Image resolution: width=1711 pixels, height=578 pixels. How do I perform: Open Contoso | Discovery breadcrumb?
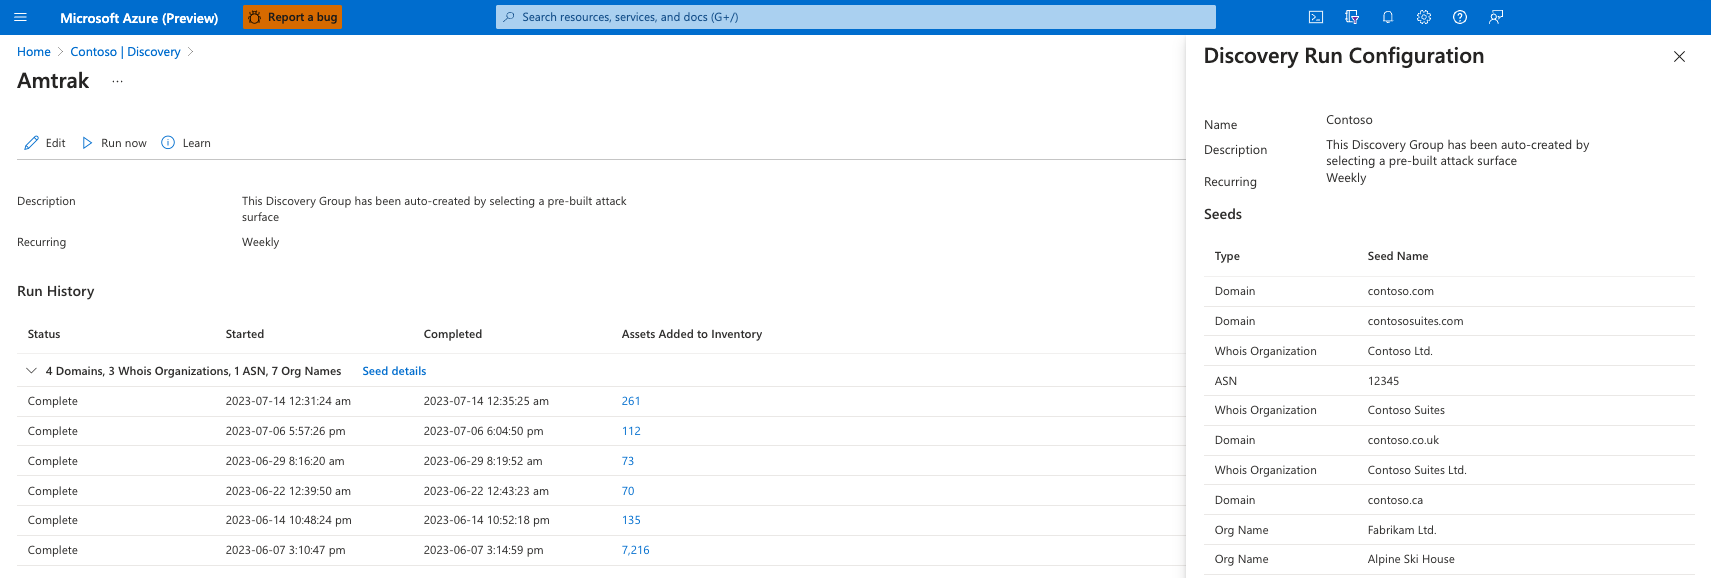click(125, 52)
